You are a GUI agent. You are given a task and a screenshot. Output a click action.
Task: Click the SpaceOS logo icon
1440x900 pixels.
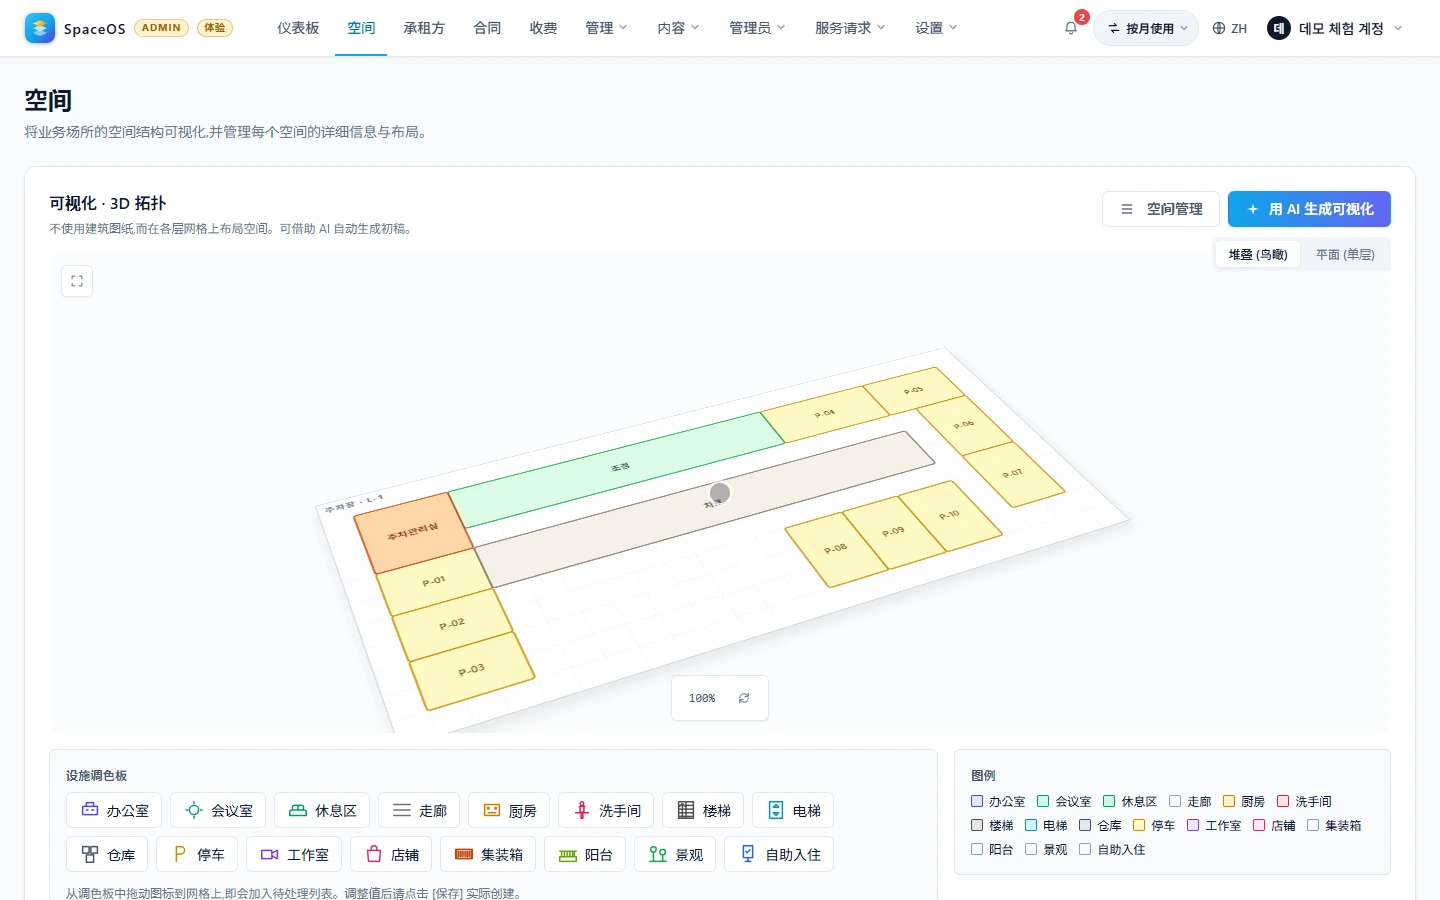click(x=40, y=28)
